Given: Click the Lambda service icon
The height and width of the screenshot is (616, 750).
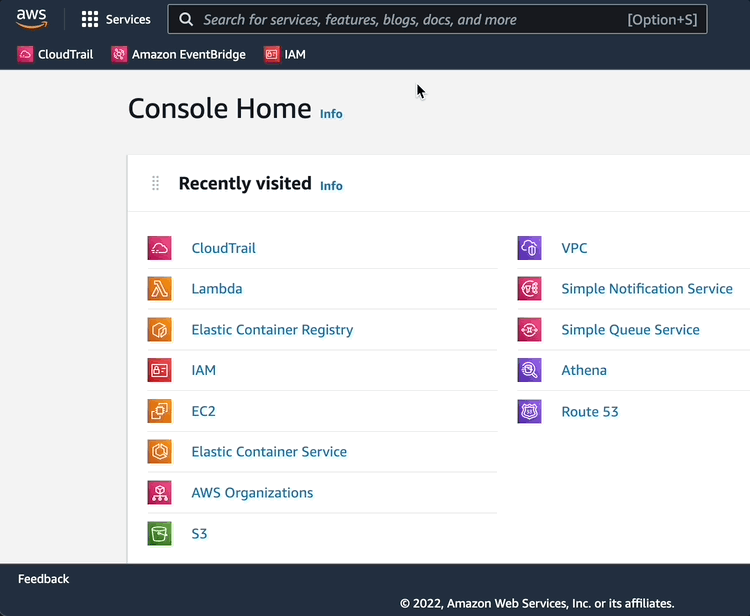Looking at the screenshot, I should click(159, 289).
